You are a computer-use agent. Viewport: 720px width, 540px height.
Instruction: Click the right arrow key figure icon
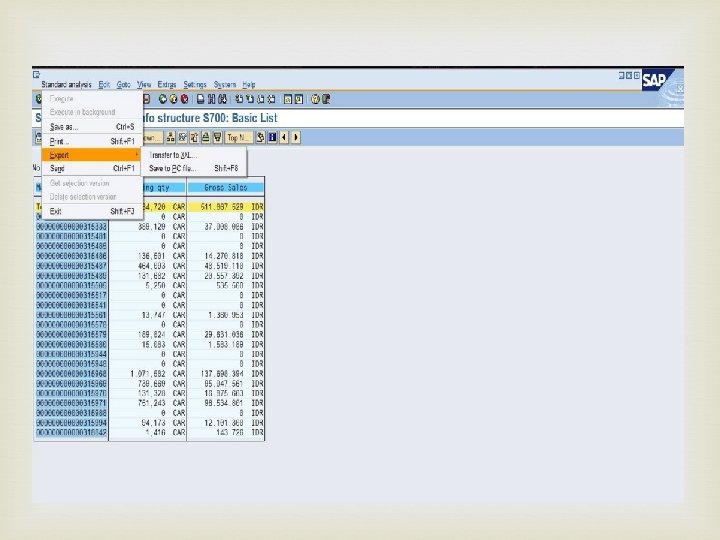pyautogui.click(x=296, y=137)
